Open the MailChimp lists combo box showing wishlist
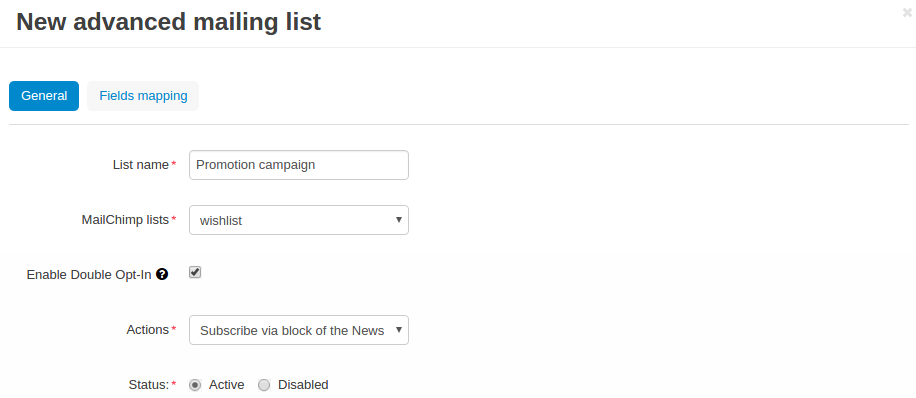 (299, 220)
